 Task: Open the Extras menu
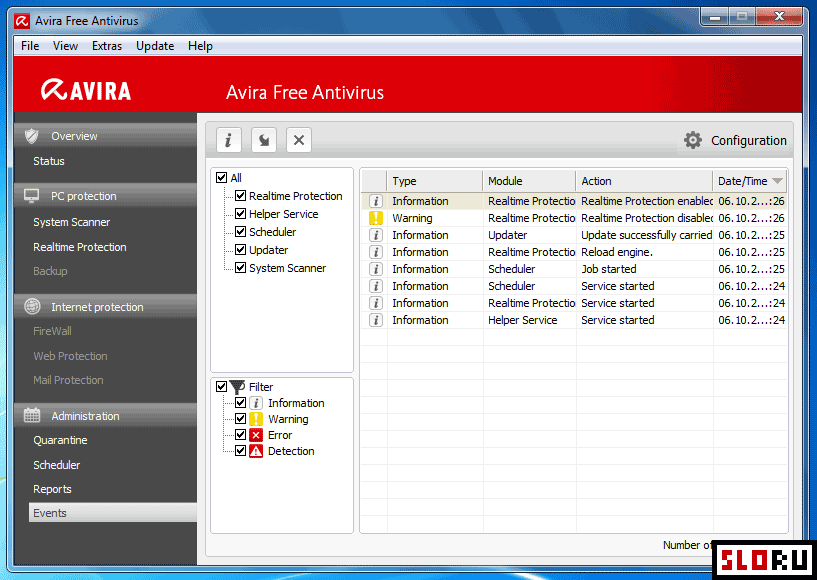click(107, 46)
